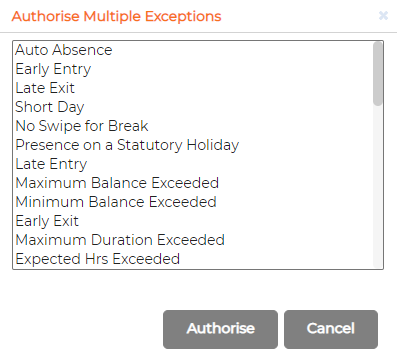This screenshot has width=397, height=364.
Task: Pick Expected Hrs Exceeded from list
Action: click(x=193, y=259)
